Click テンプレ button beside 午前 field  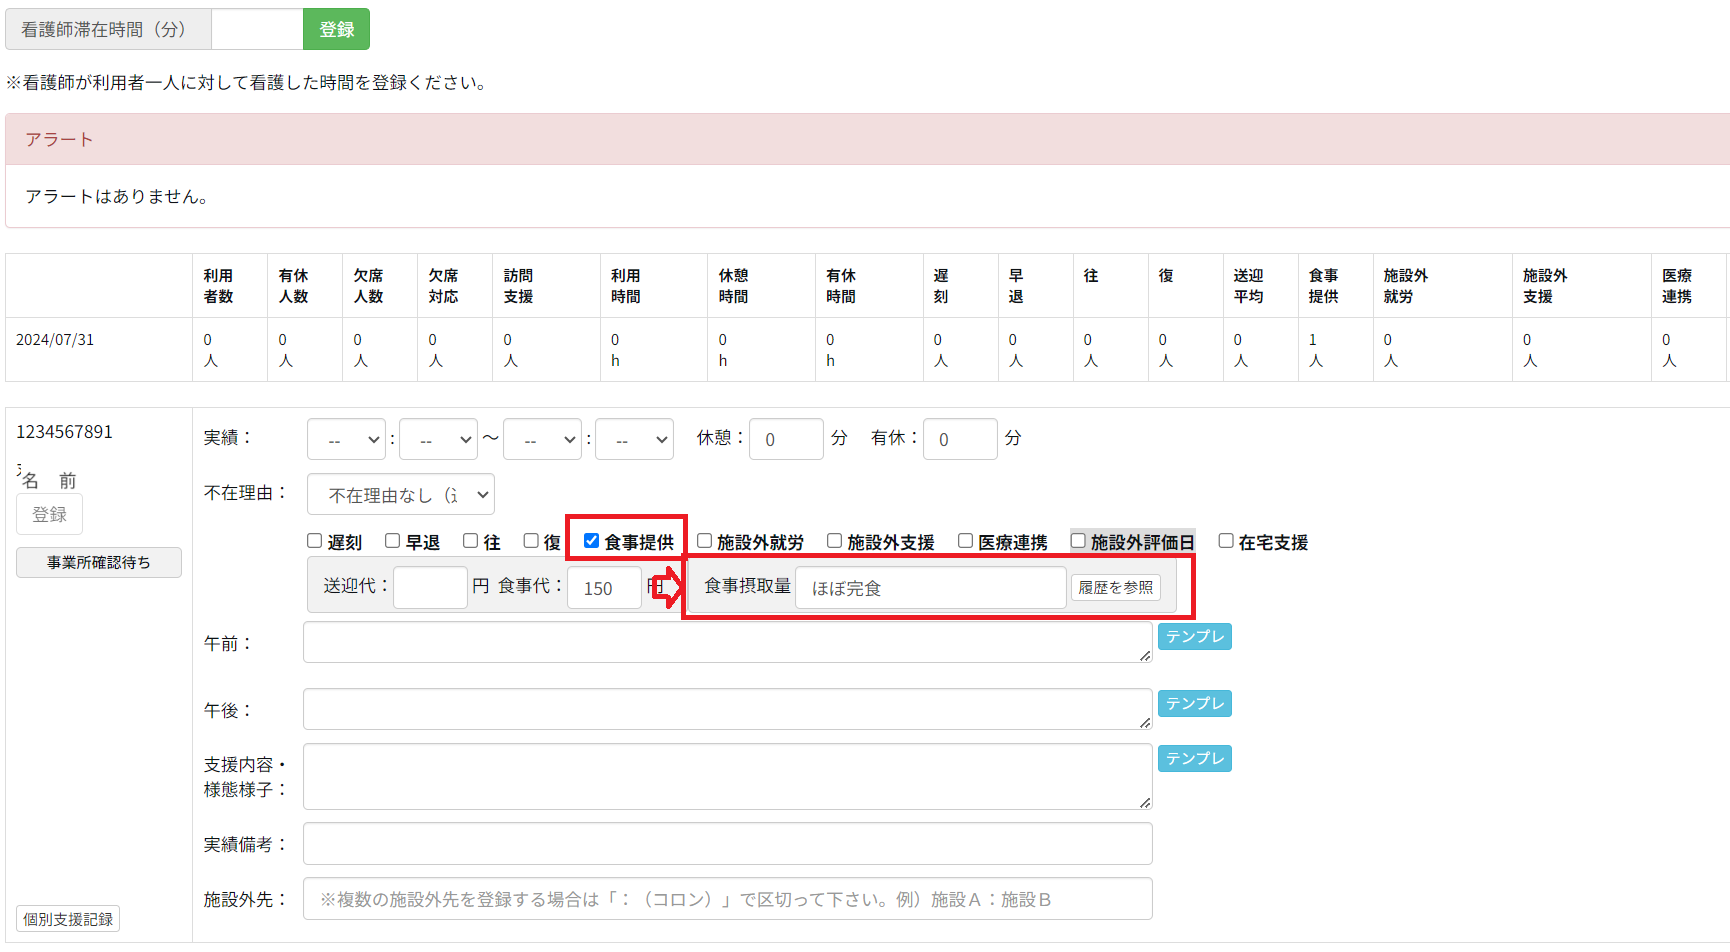coord(1194,637)
